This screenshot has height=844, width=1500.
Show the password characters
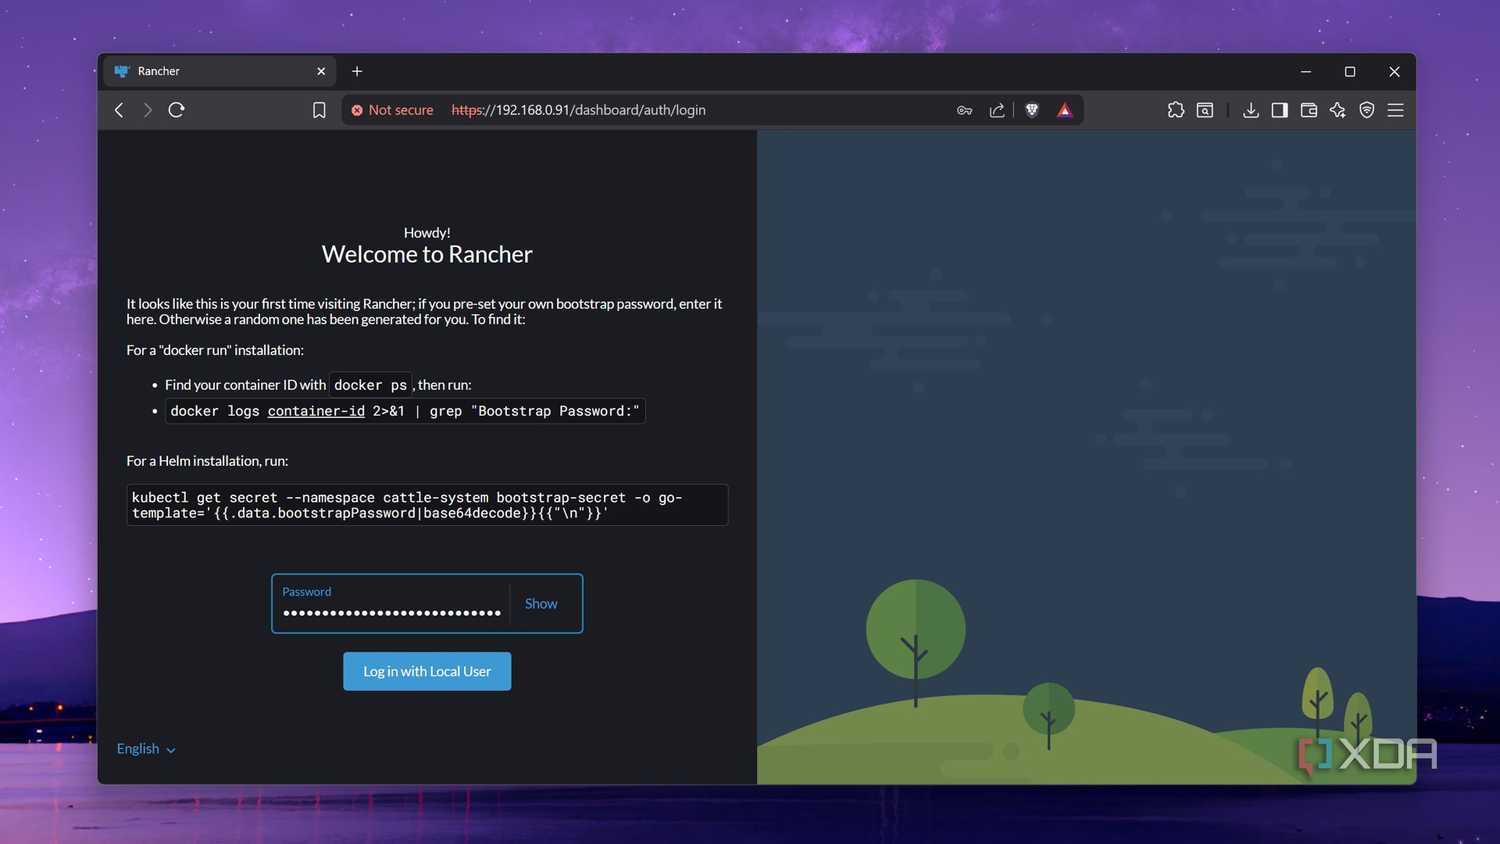(x=541, y=604)
